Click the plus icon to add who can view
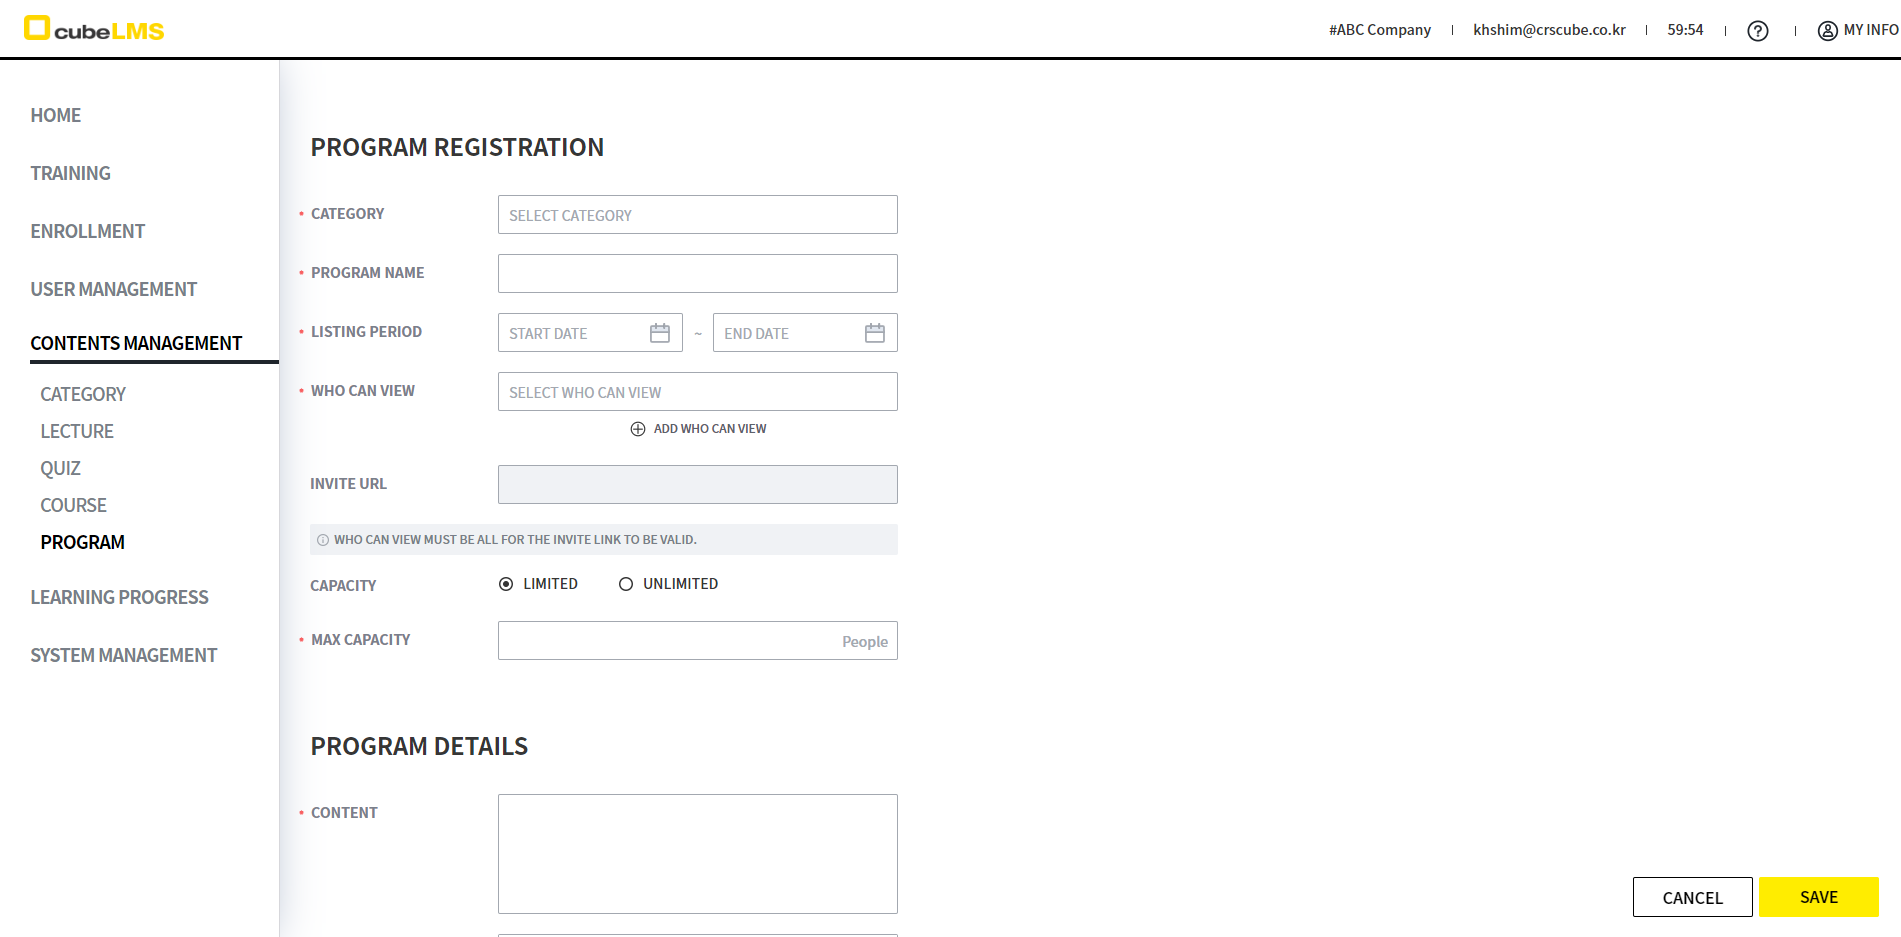Image resolution: width=1901 pixels, height=937 pixels. click(x=638, y=429)
